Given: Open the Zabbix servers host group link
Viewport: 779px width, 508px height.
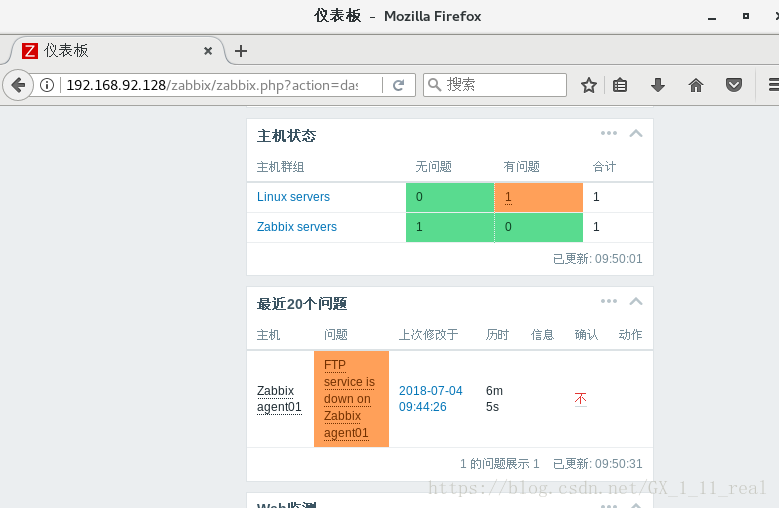Looking at the screenshot, I should click(x=297, y=227).
